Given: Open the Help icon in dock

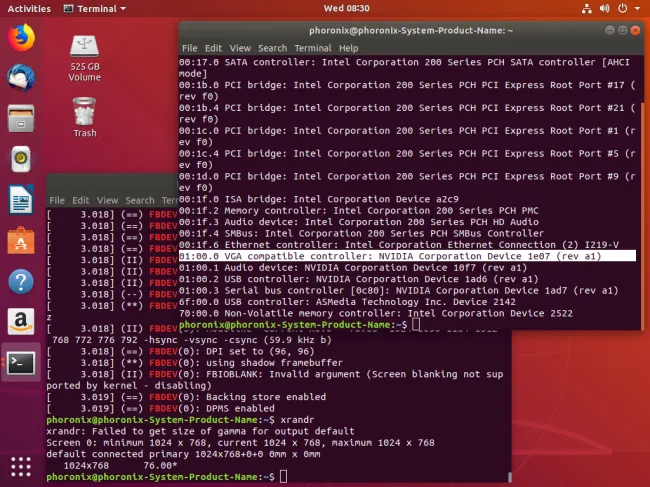Looking at the screenshot, I should (21, 281).
